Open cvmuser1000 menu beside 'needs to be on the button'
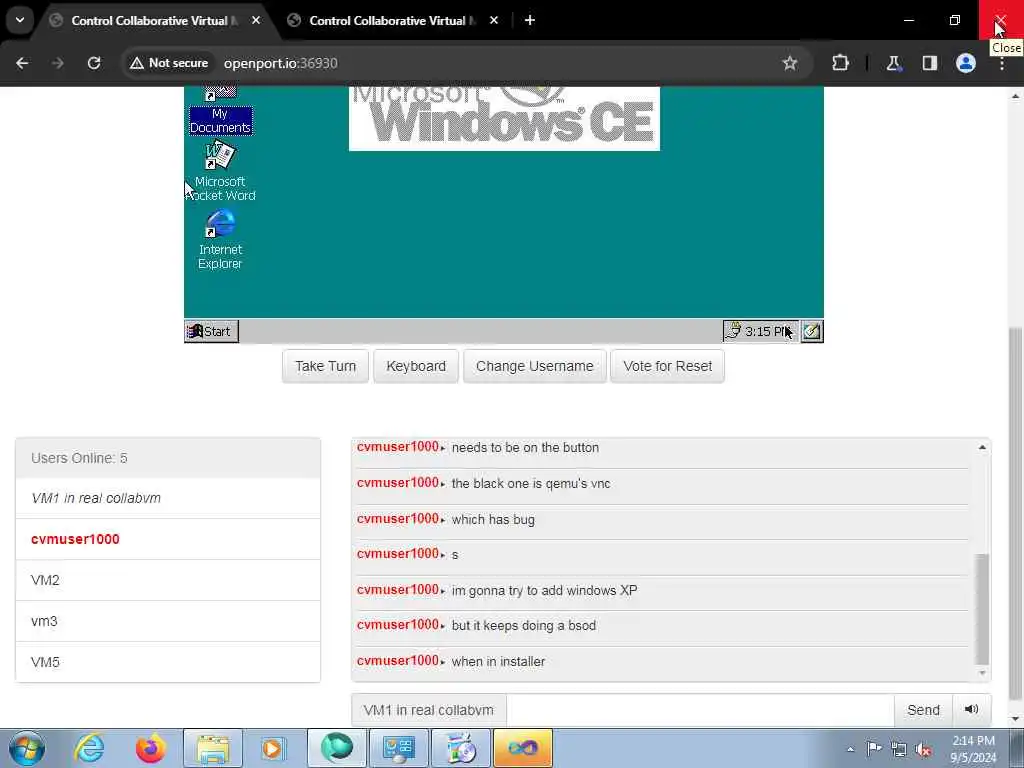The height and width of the screenshot is (768, 1024). click(x=400, y=447)
